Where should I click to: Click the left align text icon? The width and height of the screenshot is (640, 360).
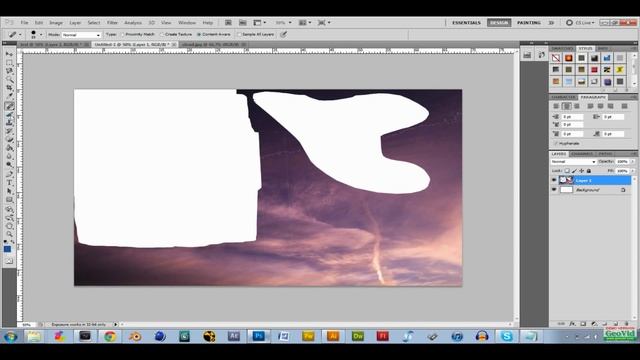pos(556,106)
